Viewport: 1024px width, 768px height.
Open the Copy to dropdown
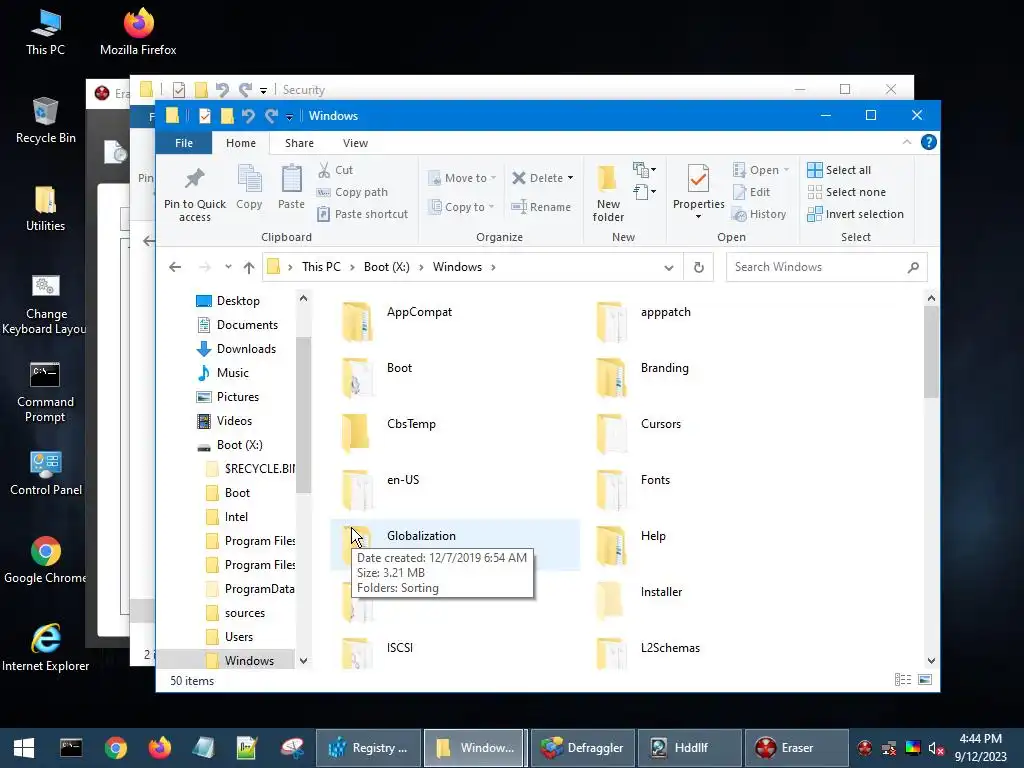coord(461,207)
